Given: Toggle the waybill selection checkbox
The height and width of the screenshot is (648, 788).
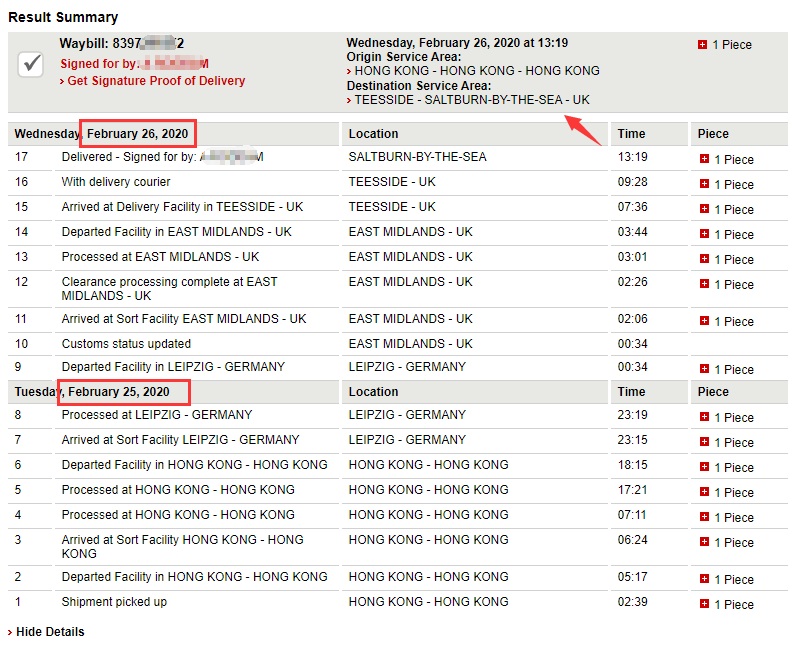Looking at the screenshot, I should [31, 64].
